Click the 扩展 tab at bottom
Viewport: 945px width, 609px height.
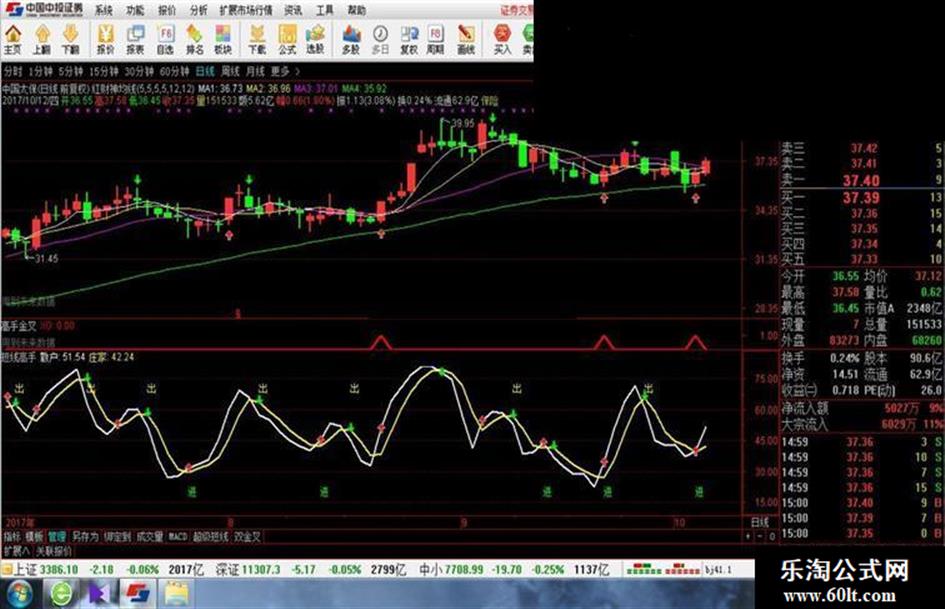[16, 551]
